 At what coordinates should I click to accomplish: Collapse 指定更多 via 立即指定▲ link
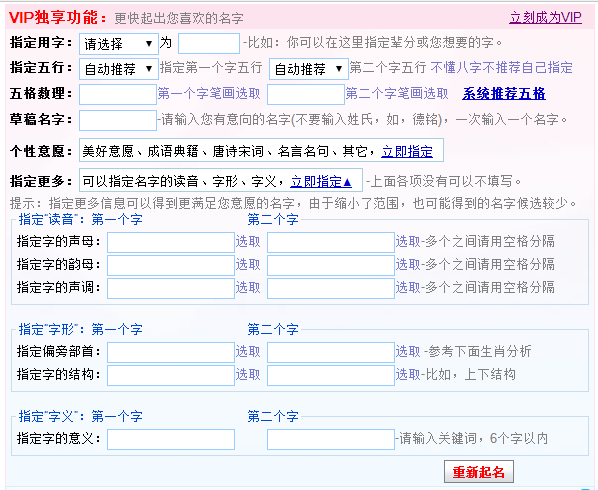coord(321,182)
